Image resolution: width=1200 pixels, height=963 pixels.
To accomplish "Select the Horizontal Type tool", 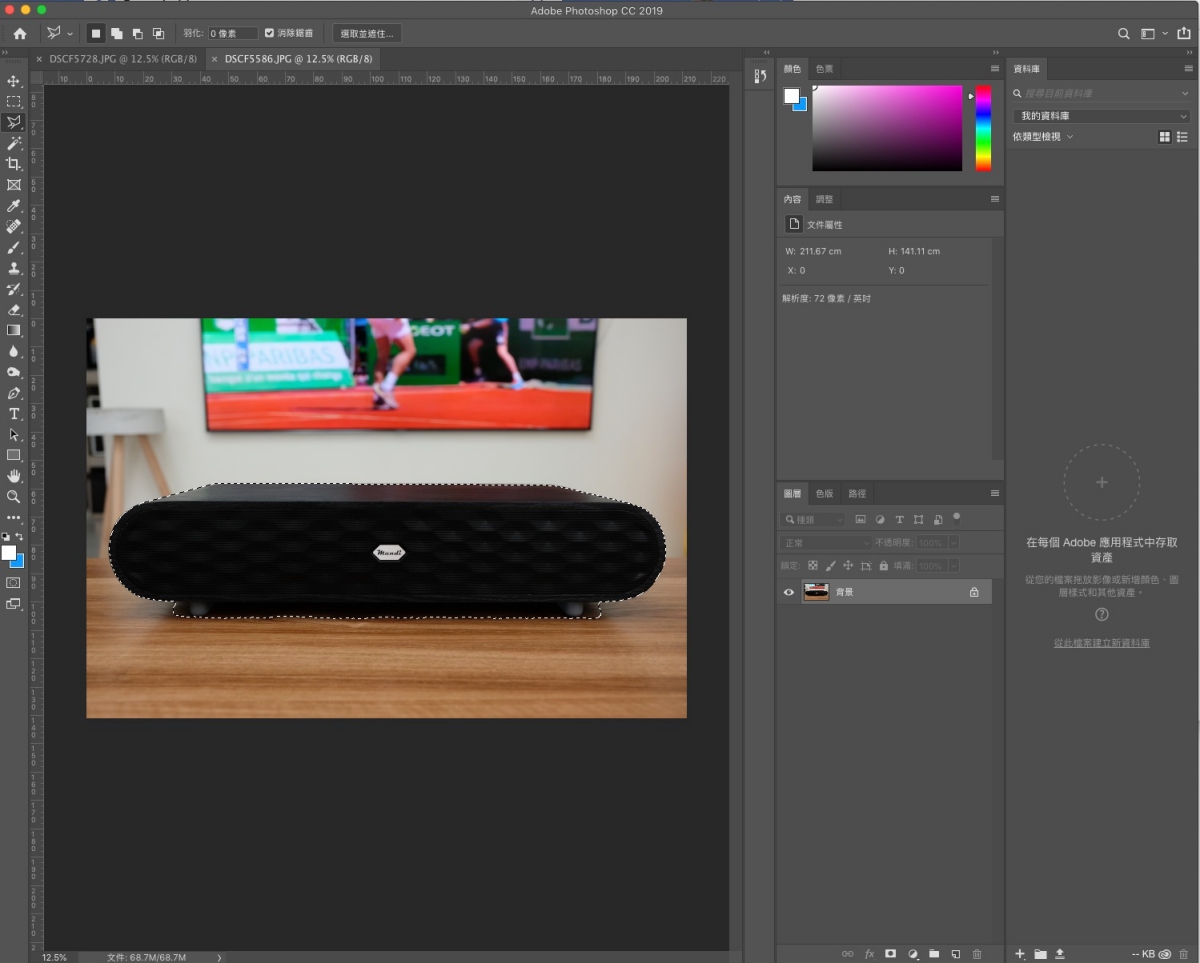I will click(14, 414).
